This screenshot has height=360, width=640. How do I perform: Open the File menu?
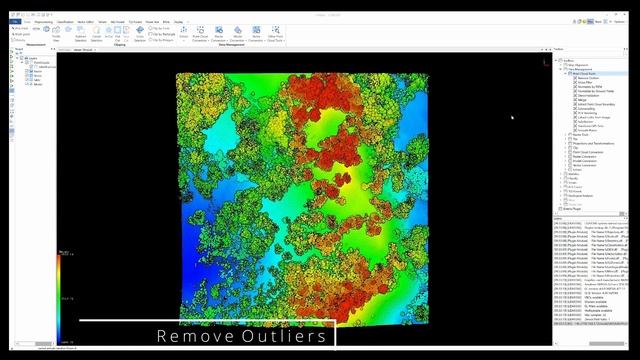coord(16,22)
